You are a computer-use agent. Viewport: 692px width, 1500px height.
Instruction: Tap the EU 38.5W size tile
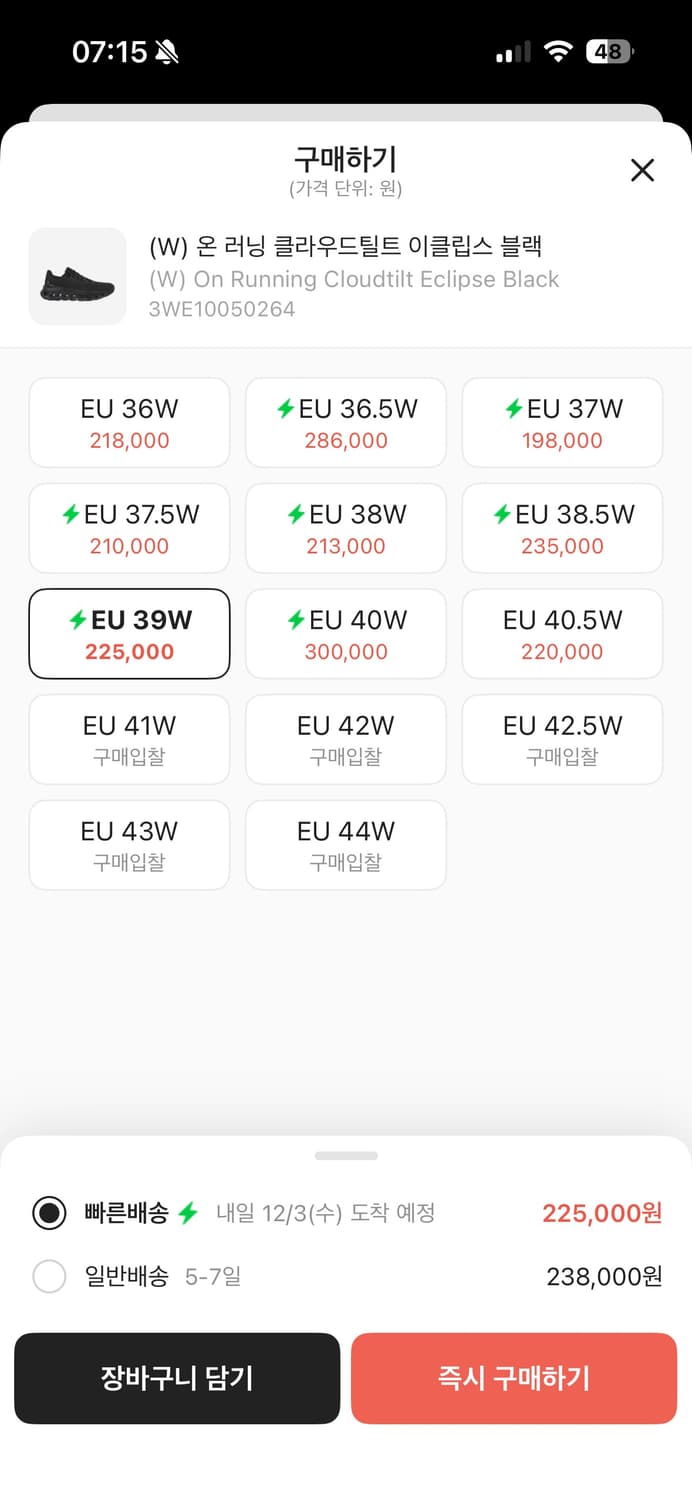point(562,529)
